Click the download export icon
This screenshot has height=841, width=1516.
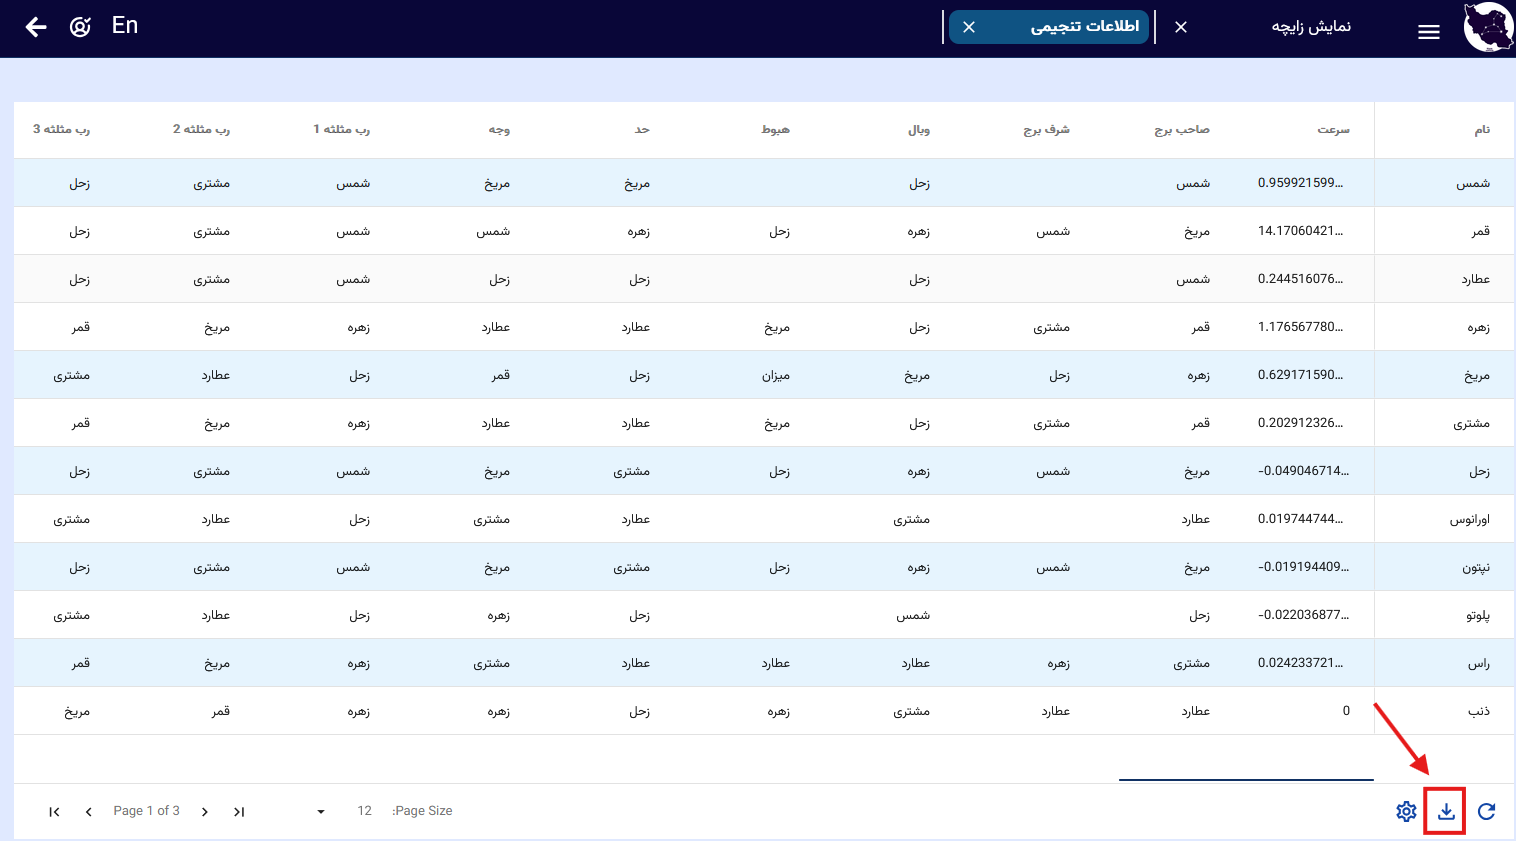click(1446, 811)
